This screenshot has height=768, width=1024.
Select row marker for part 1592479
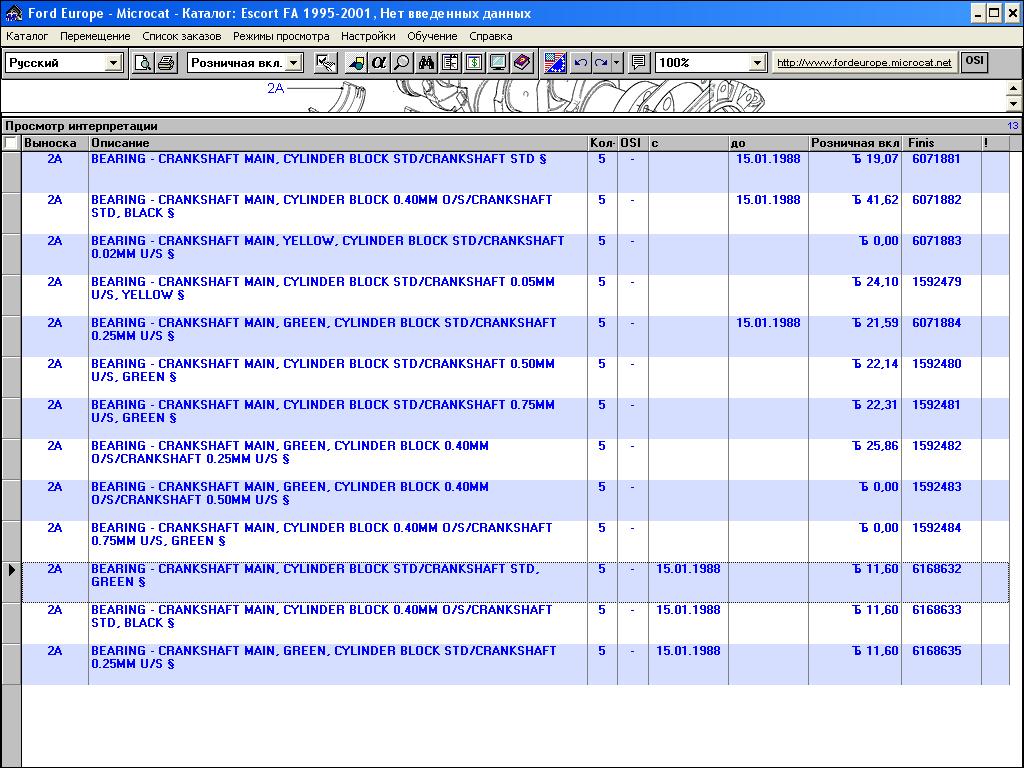[10, 295]
